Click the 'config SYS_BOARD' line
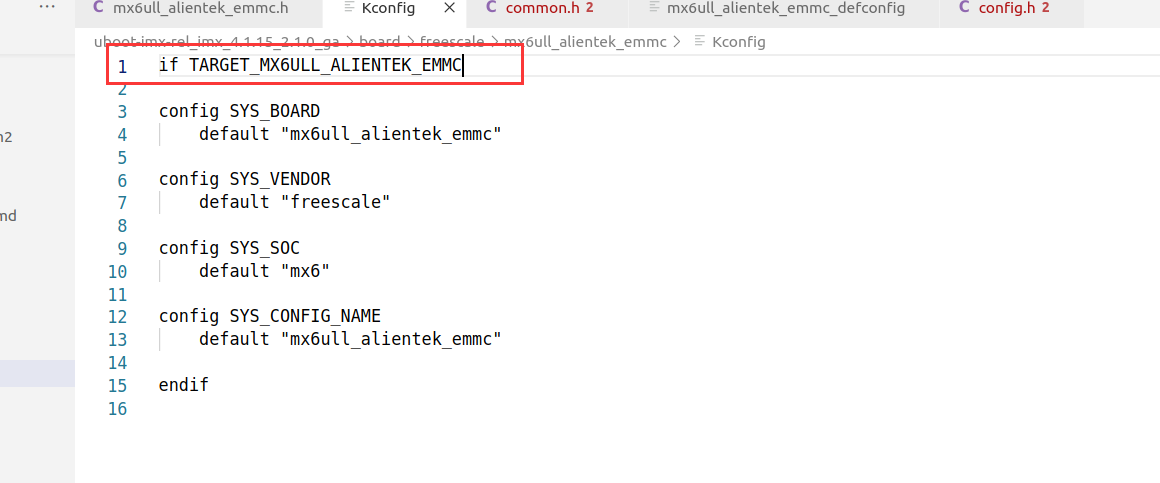The height and width of the screenshot is (483, 1160). click(x=239, y=112)
